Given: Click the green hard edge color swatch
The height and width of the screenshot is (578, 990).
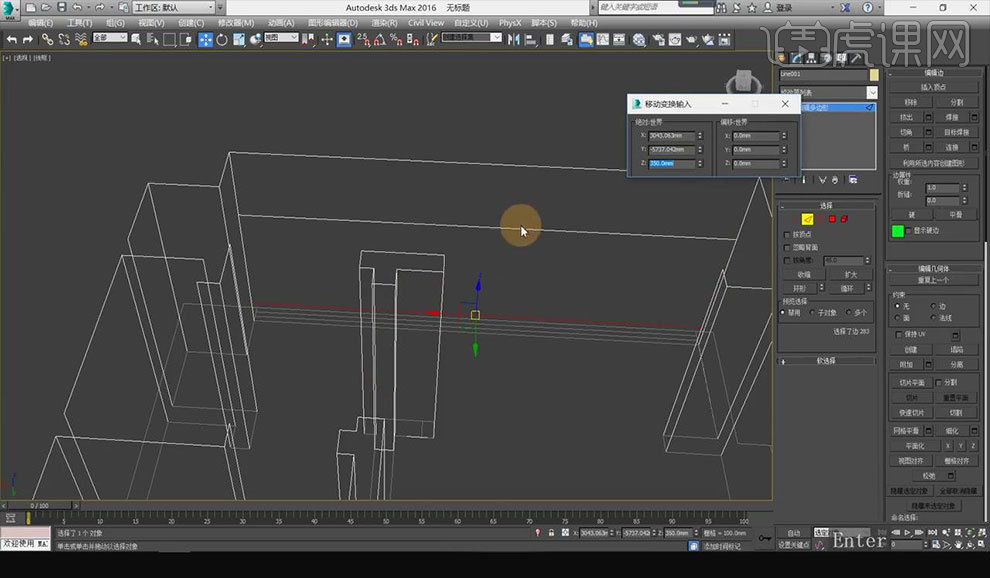Looking at the screenshot, I should pyautogui.click(x=897, y=231).
